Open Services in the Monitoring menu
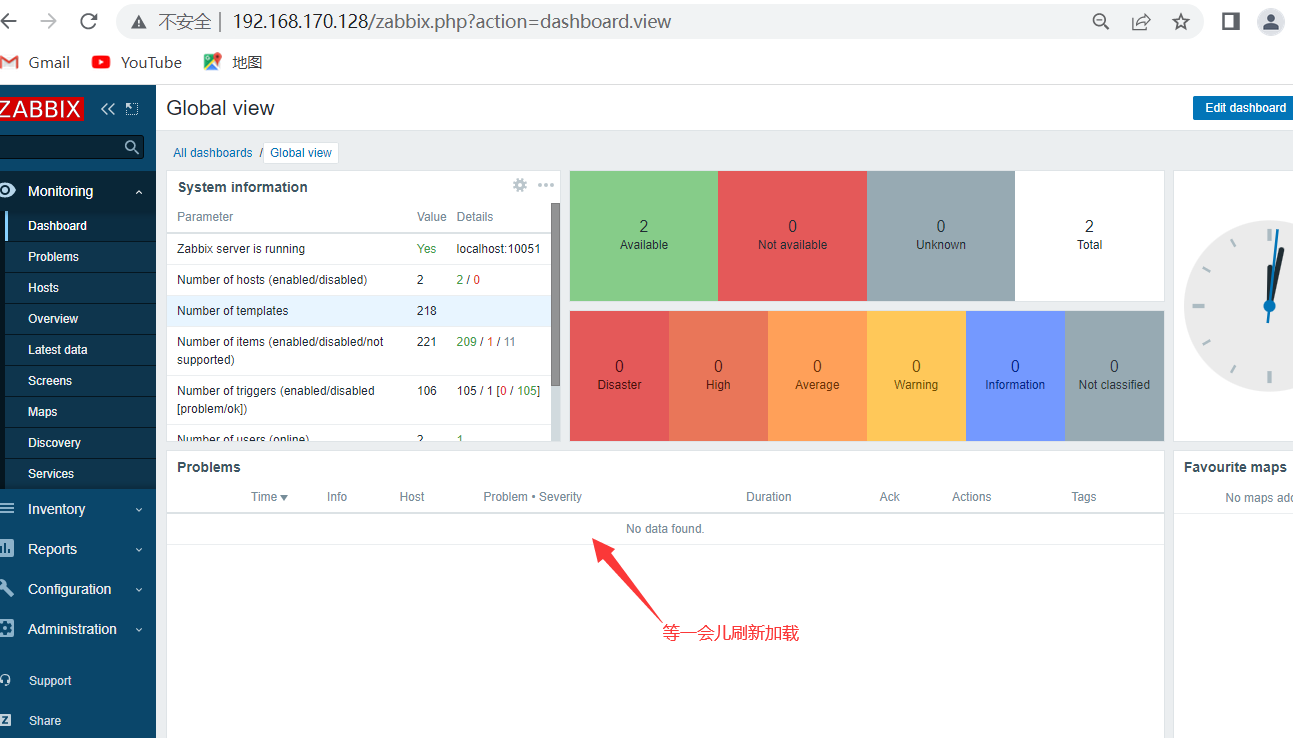The image size is (1293, 738). pyautogui.click(x=78, y=474)
